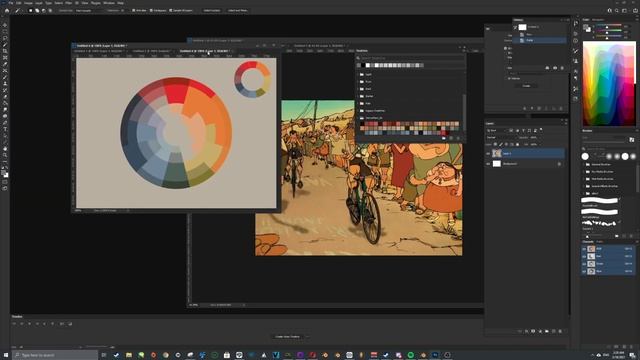The image size is (640, 360).
Task: Pick a color in the Color panel spectrum
Action: (609, 83)
